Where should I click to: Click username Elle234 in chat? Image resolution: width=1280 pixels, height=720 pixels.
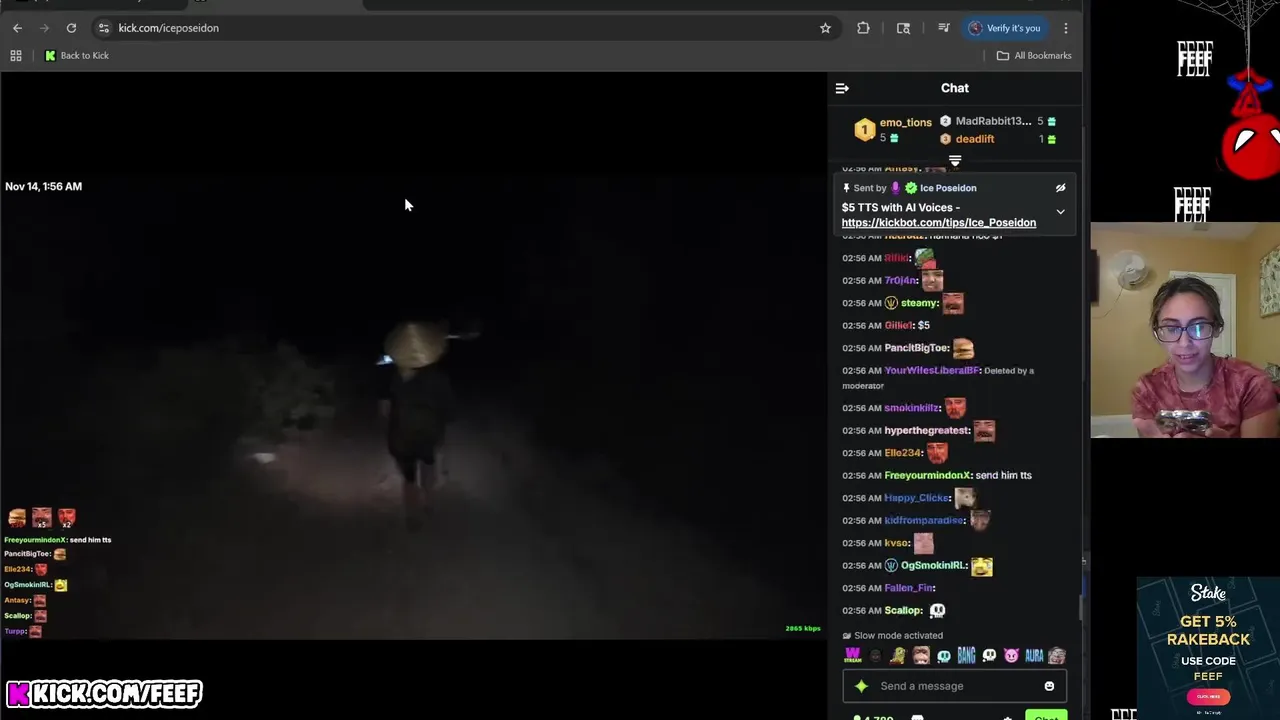903,453
